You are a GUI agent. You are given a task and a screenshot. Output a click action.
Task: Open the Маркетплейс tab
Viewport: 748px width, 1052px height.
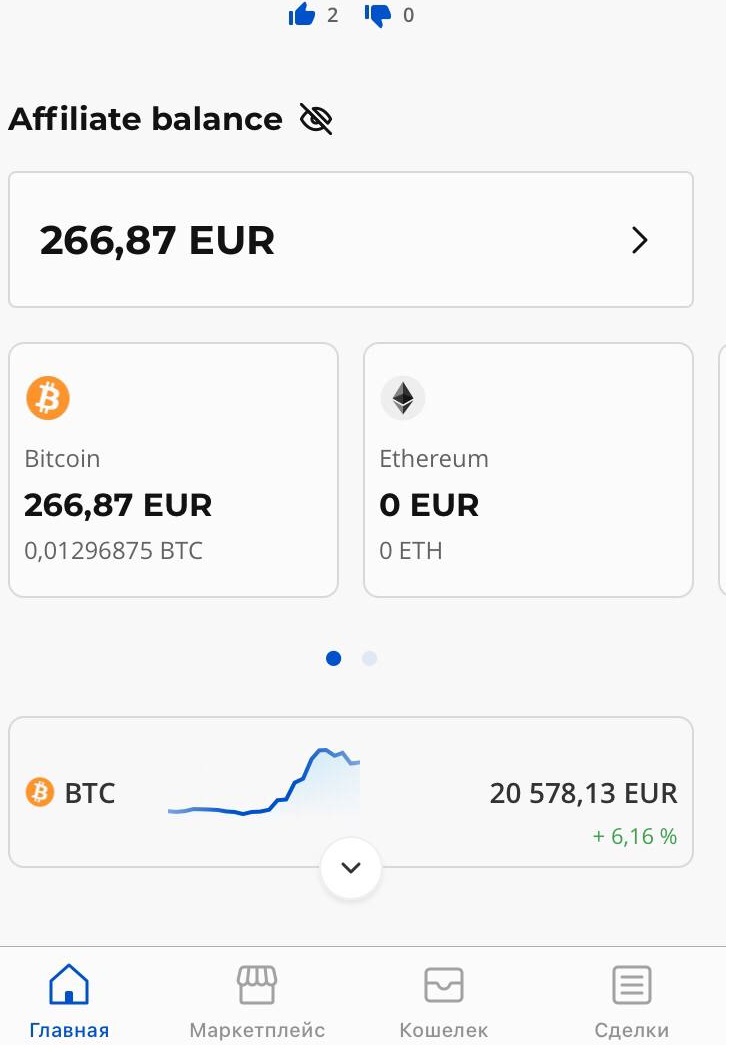257,998
